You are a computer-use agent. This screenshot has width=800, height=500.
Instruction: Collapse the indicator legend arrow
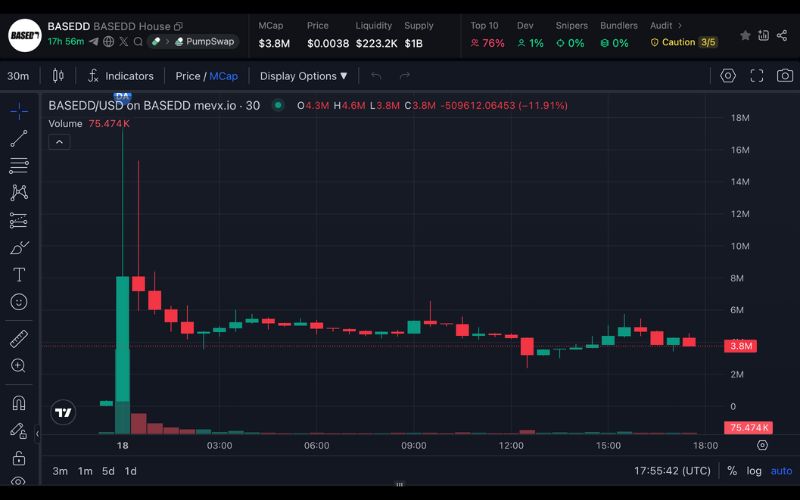(59, 142)
